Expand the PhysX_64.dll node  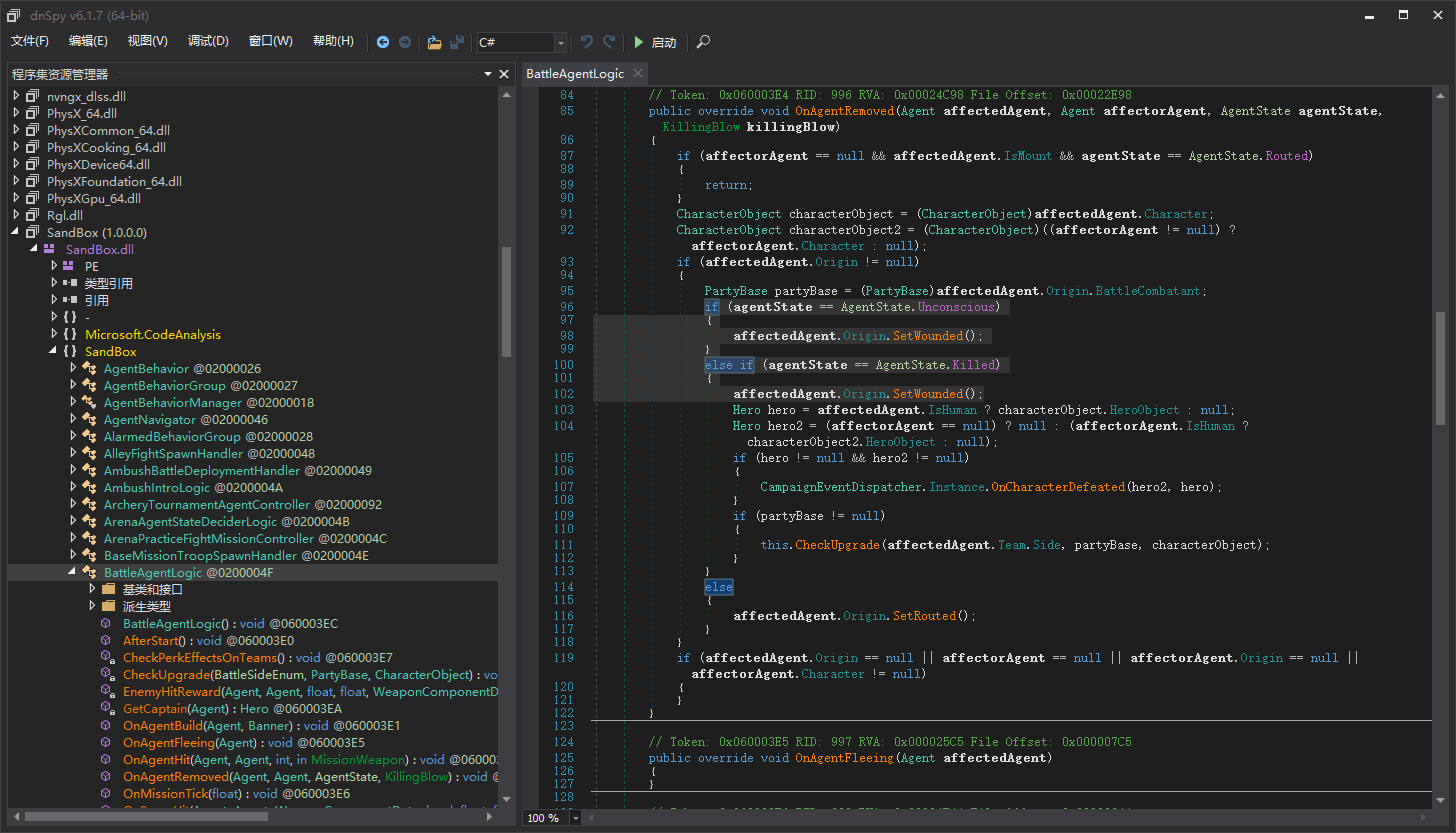pos(16,113)
